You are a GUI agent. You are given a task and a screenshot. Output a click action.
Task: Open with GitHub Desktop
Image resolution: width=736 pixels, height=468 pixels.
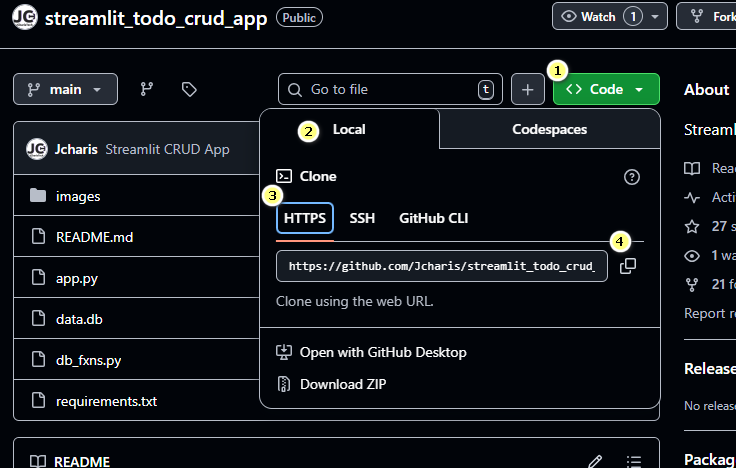(383, 352)
